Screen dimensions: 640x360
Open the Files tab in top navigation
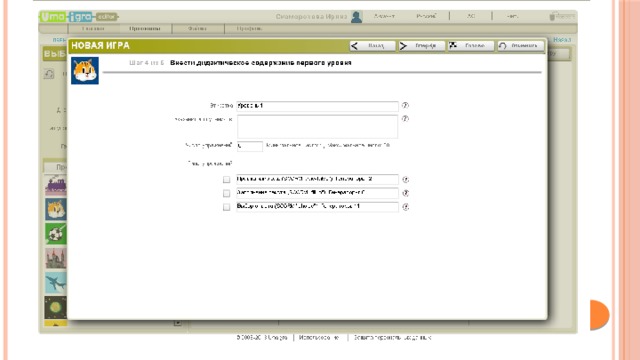198,29
